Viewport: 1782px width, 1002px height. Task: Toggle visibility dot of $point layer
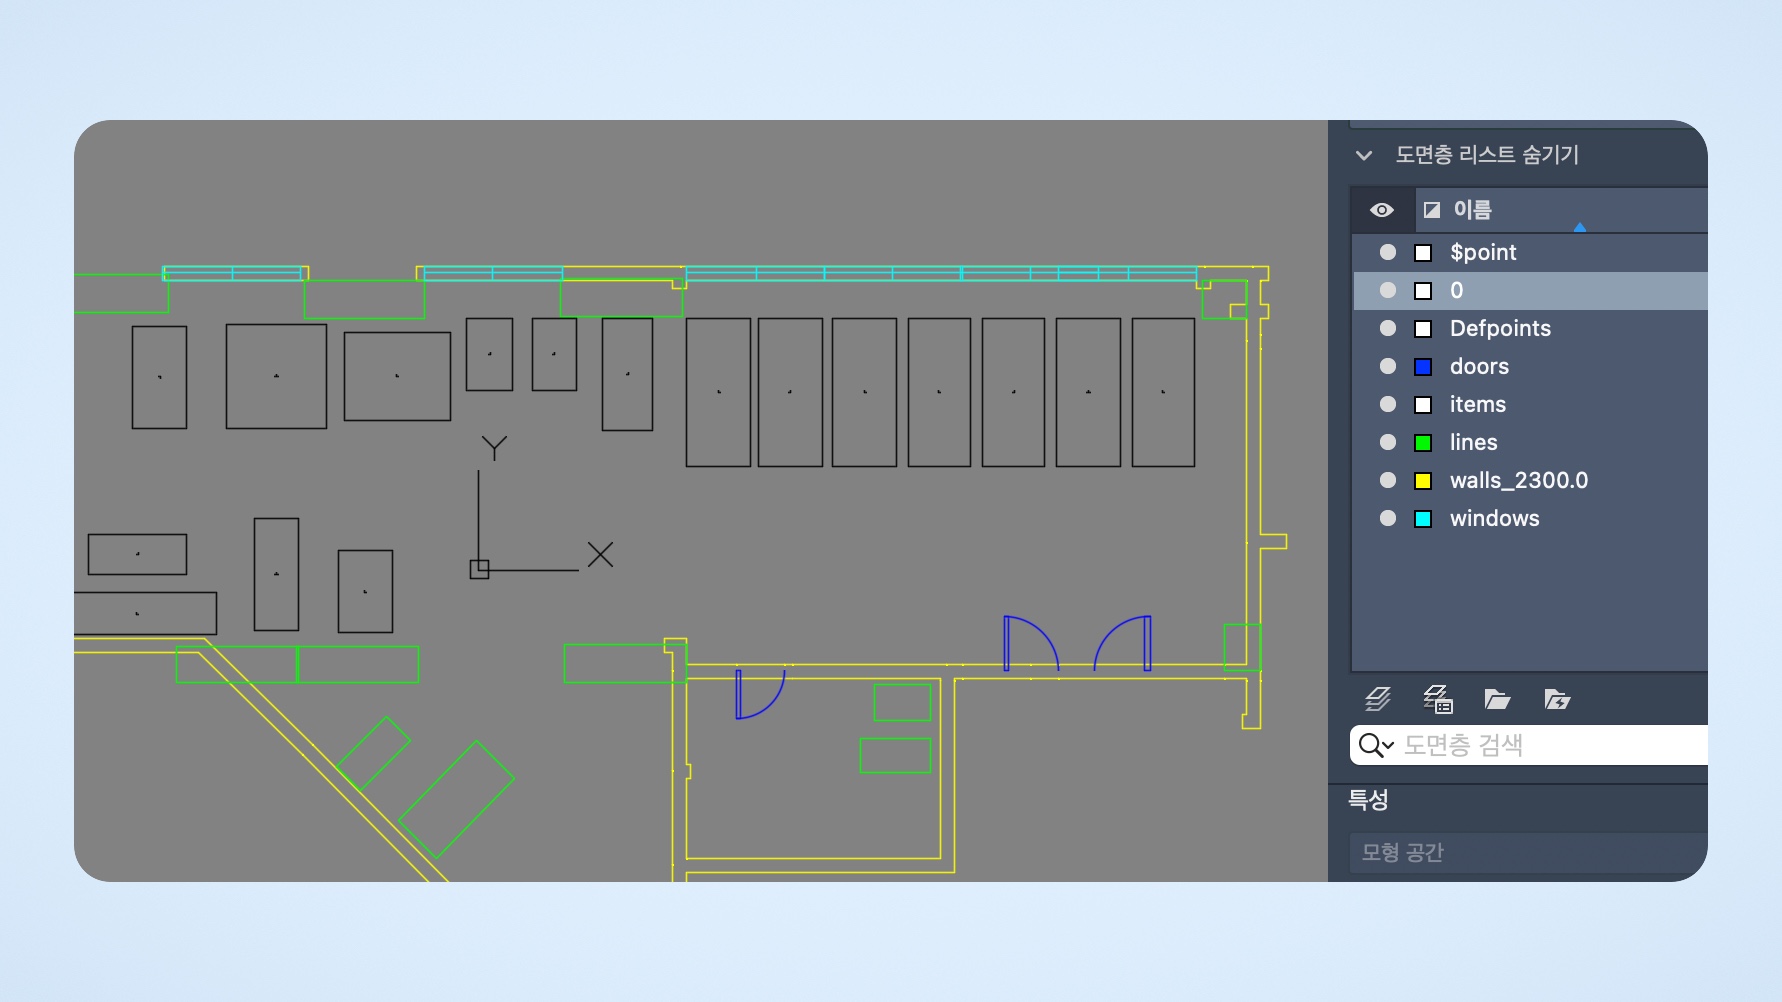click(1388, 252)
